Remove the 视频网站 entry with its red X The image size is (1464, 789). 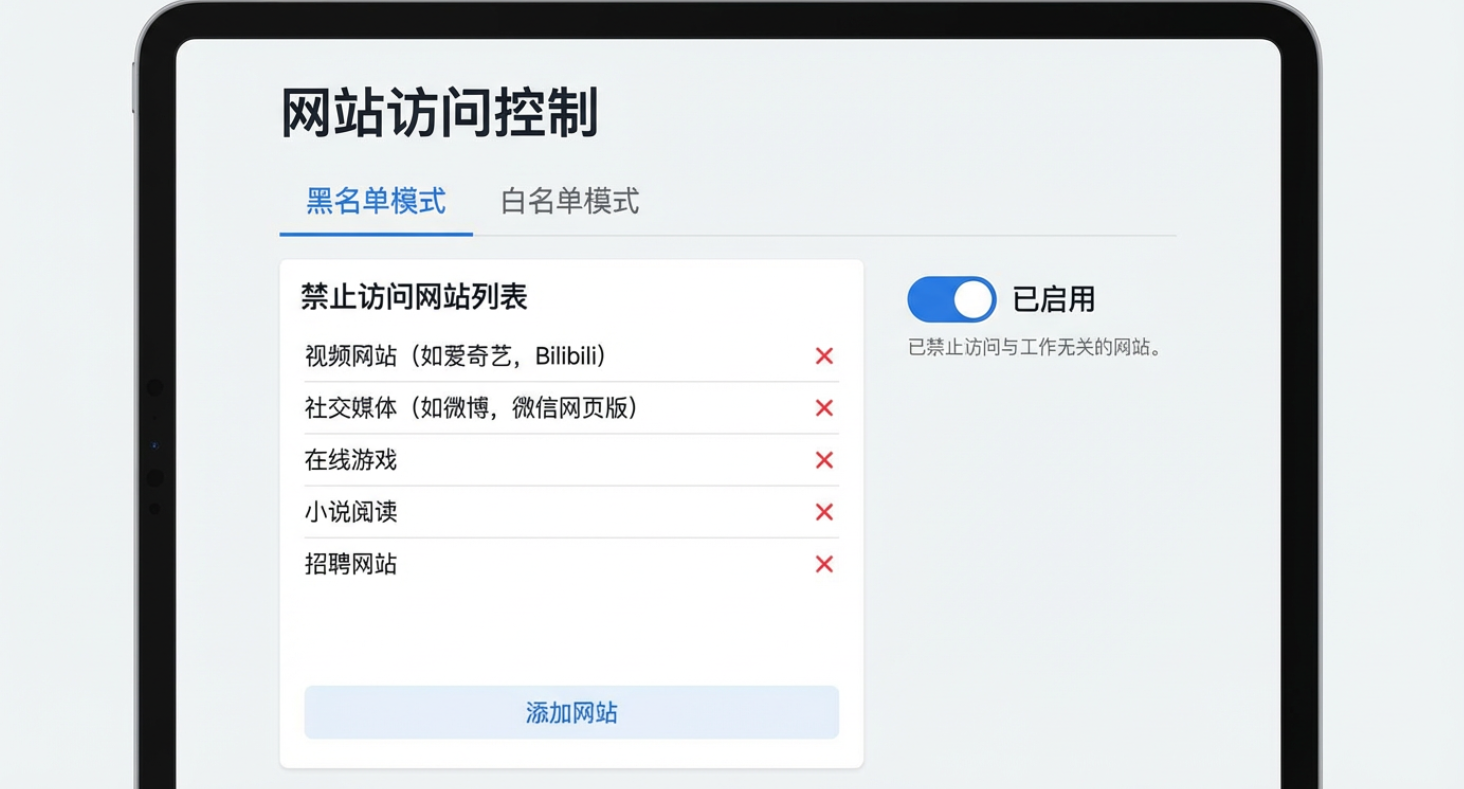coord(824,356)
